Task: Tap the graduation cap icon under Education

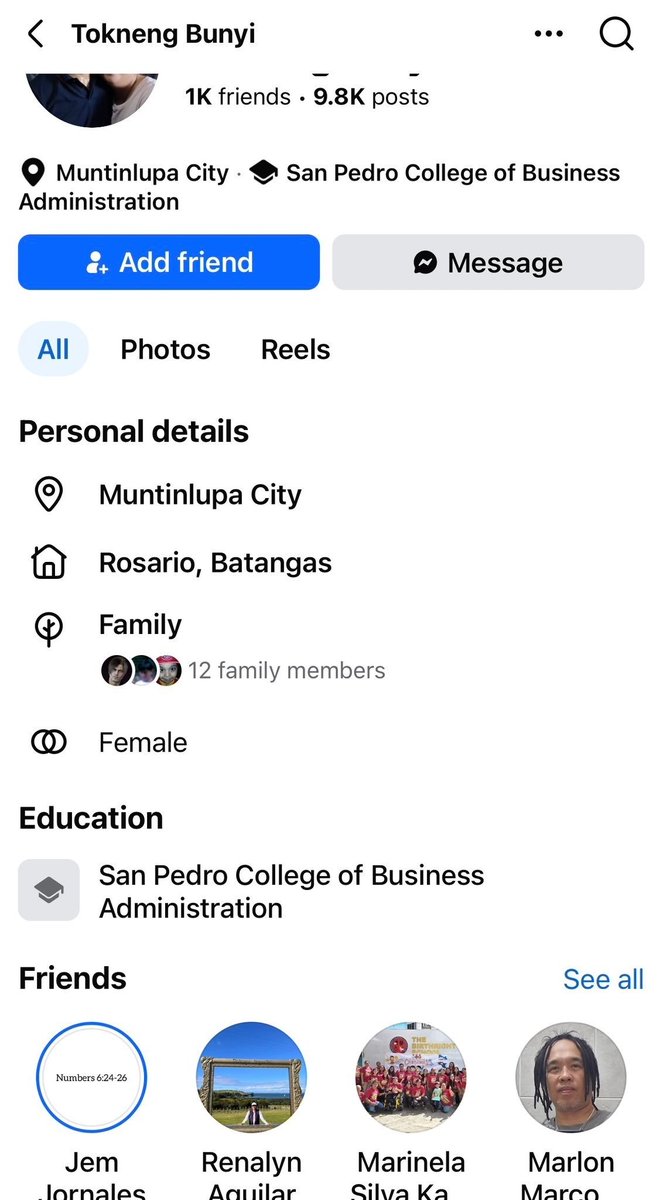Action: [x=49, y=890]
